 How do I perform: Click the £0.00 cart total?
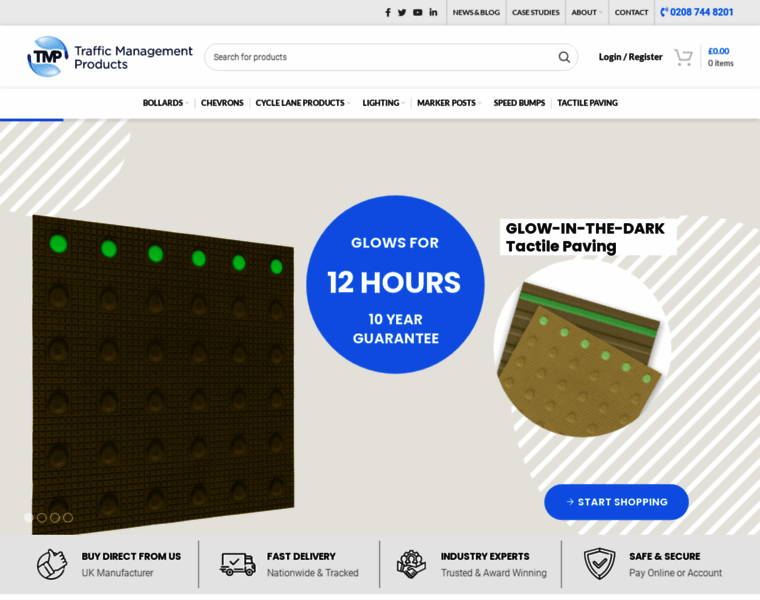click(718, 51)
